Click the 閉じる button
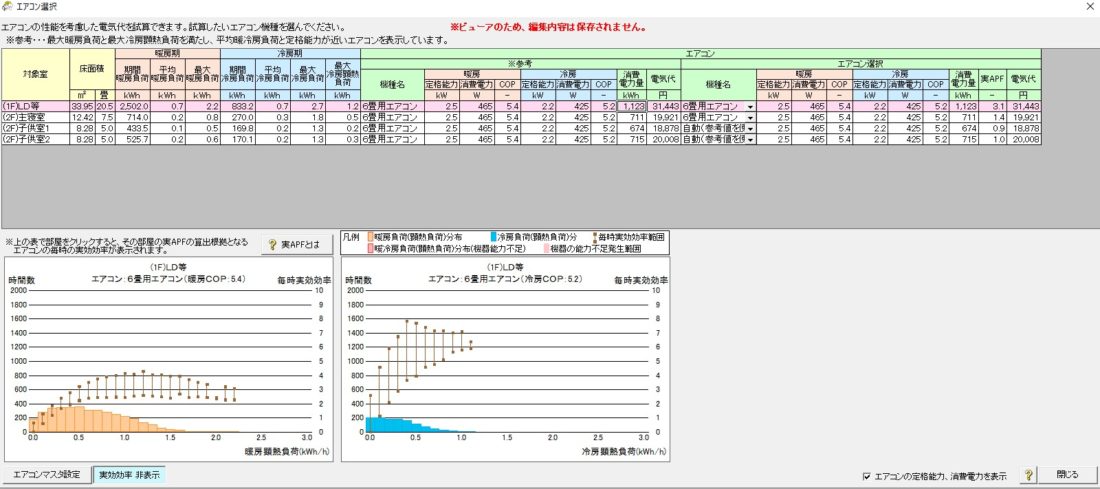Screen dimensions: 1100x489 [x=1067, y=474]
